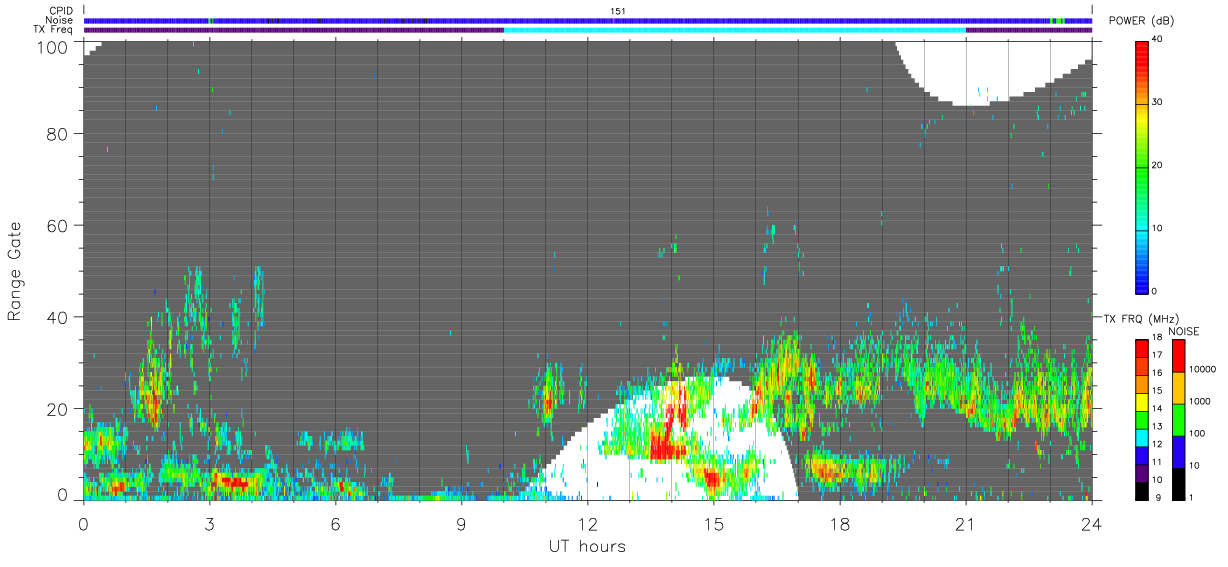Click the 60 tick on the Range Gate axis
1228x567 pixels.
[58, 225]
